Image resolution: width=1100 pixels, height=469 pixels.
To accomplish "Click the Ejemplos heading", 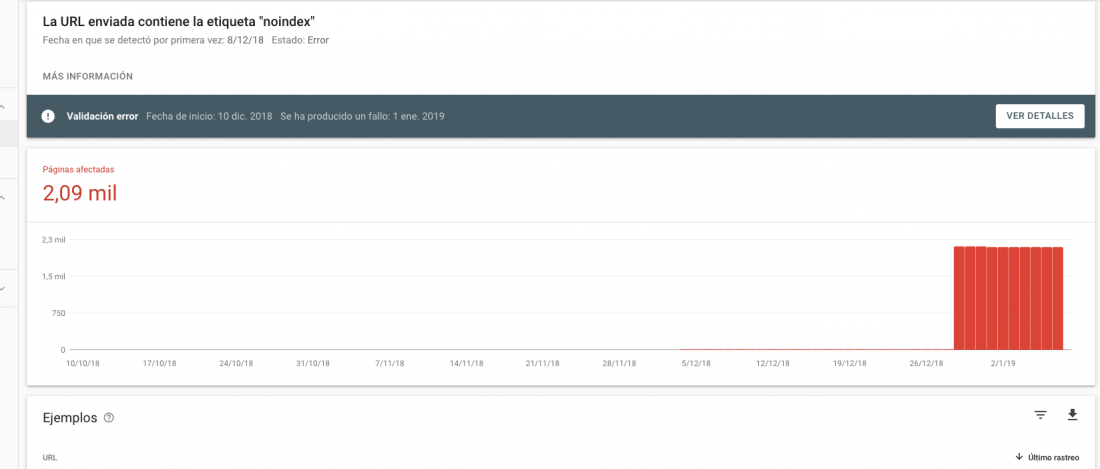I will coord(70,418).
